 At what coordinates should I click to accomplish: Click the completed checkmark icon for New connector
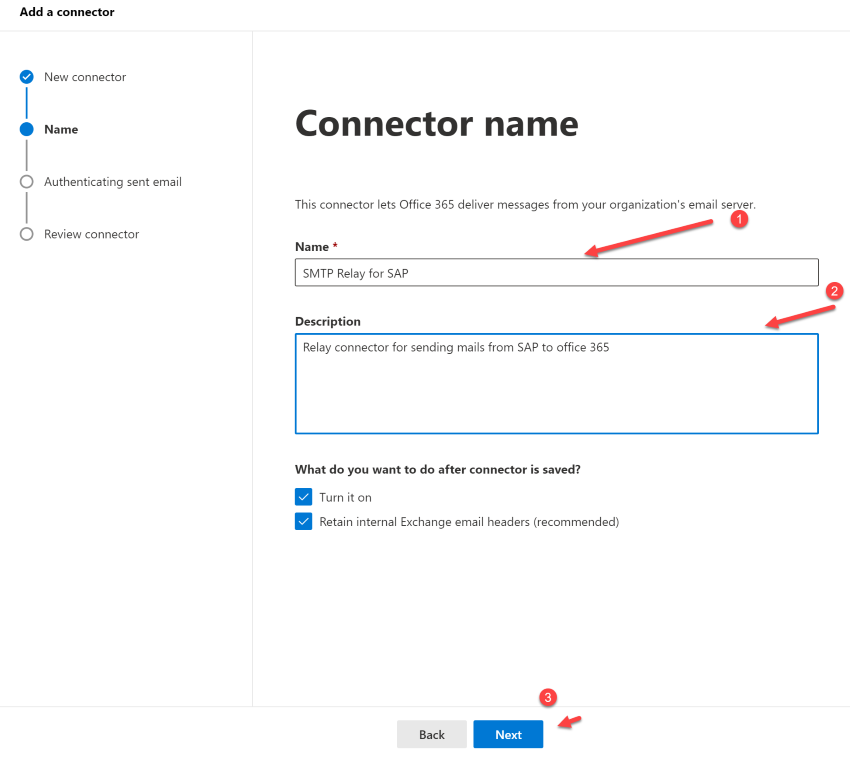[27, 77]
